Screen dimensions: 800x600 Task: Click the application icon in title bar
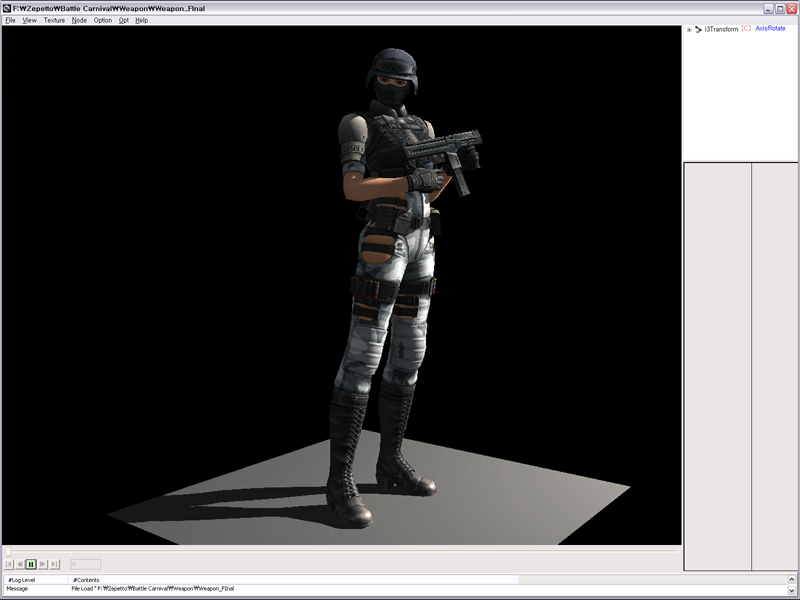(7, 8)
